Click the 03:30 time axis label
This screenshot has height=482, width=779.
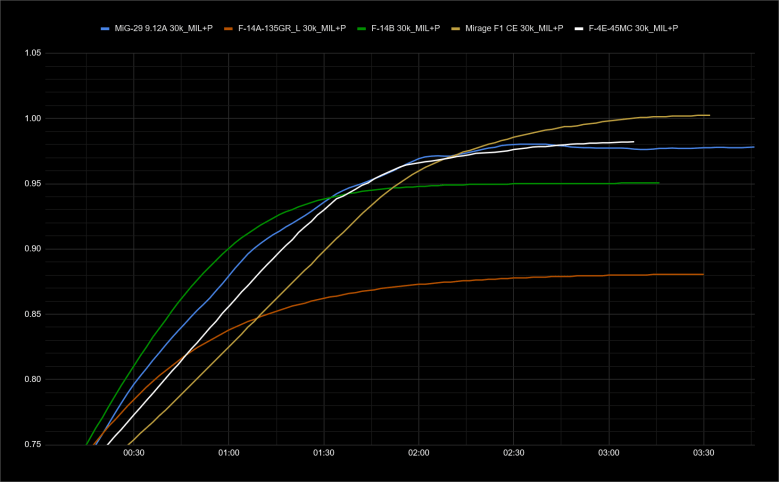click(x=703, y=454)
